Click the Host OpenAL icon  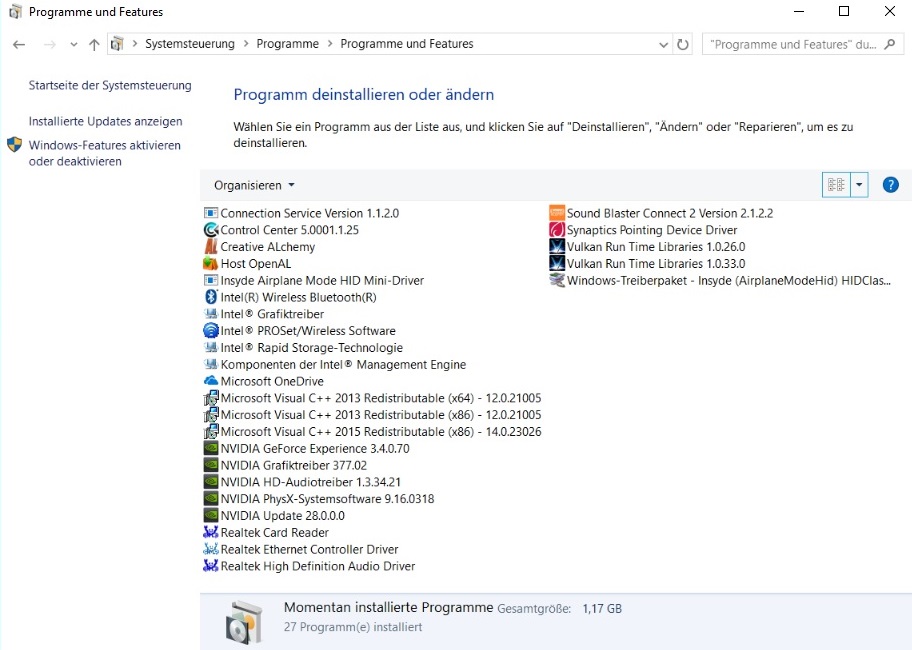click(x=211, y=263)
